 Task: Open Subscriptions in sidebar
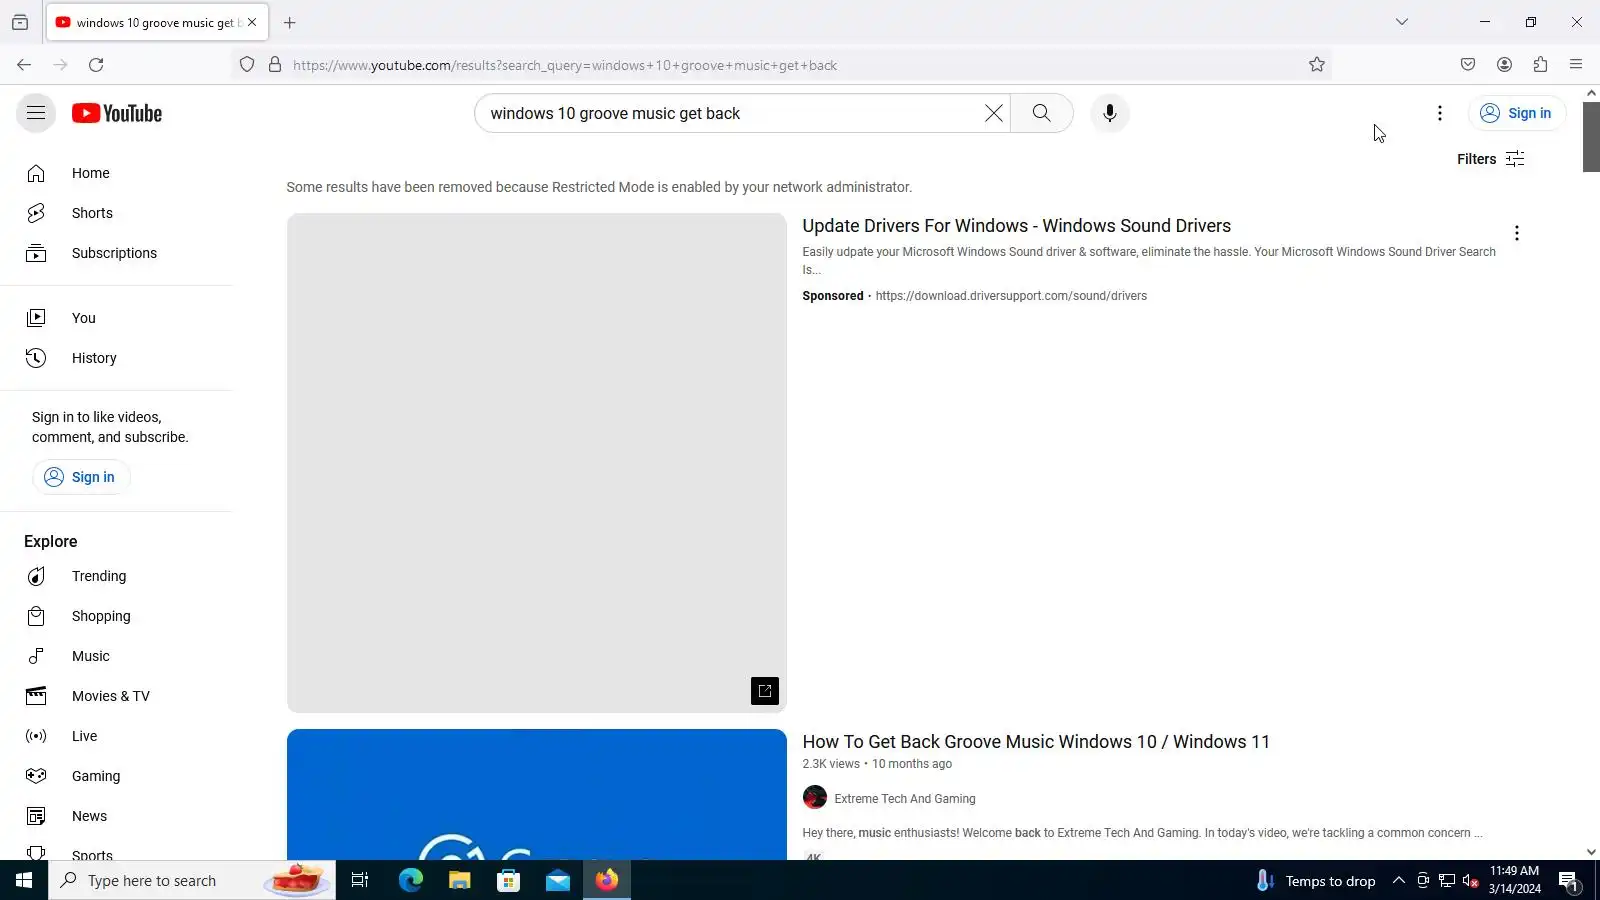pyautogui.click(x=116, y=253)
